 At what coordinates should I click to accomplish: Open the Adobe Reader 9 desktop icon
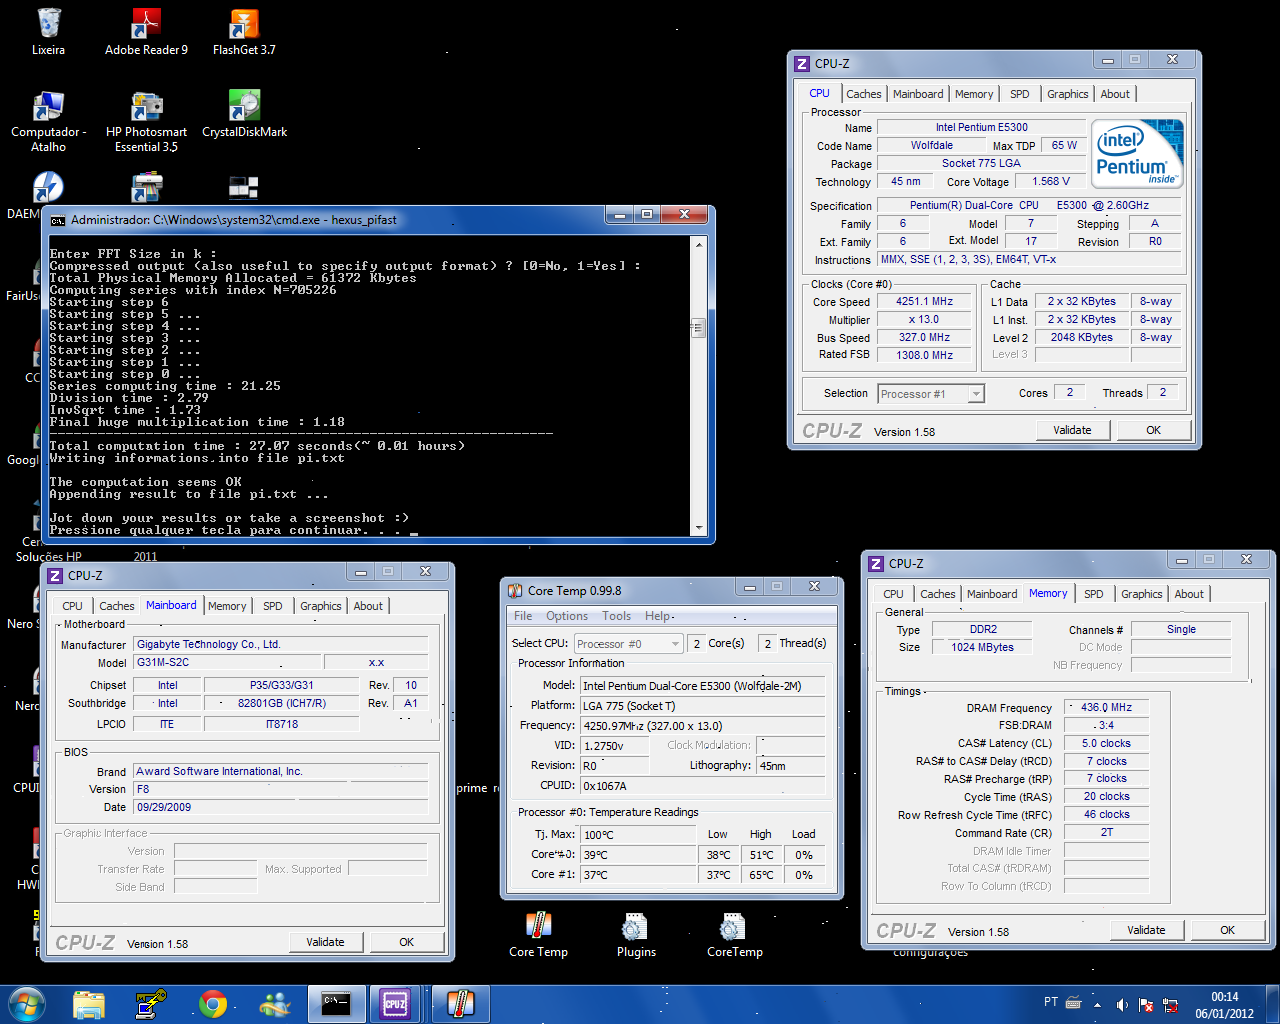(146, 31)
